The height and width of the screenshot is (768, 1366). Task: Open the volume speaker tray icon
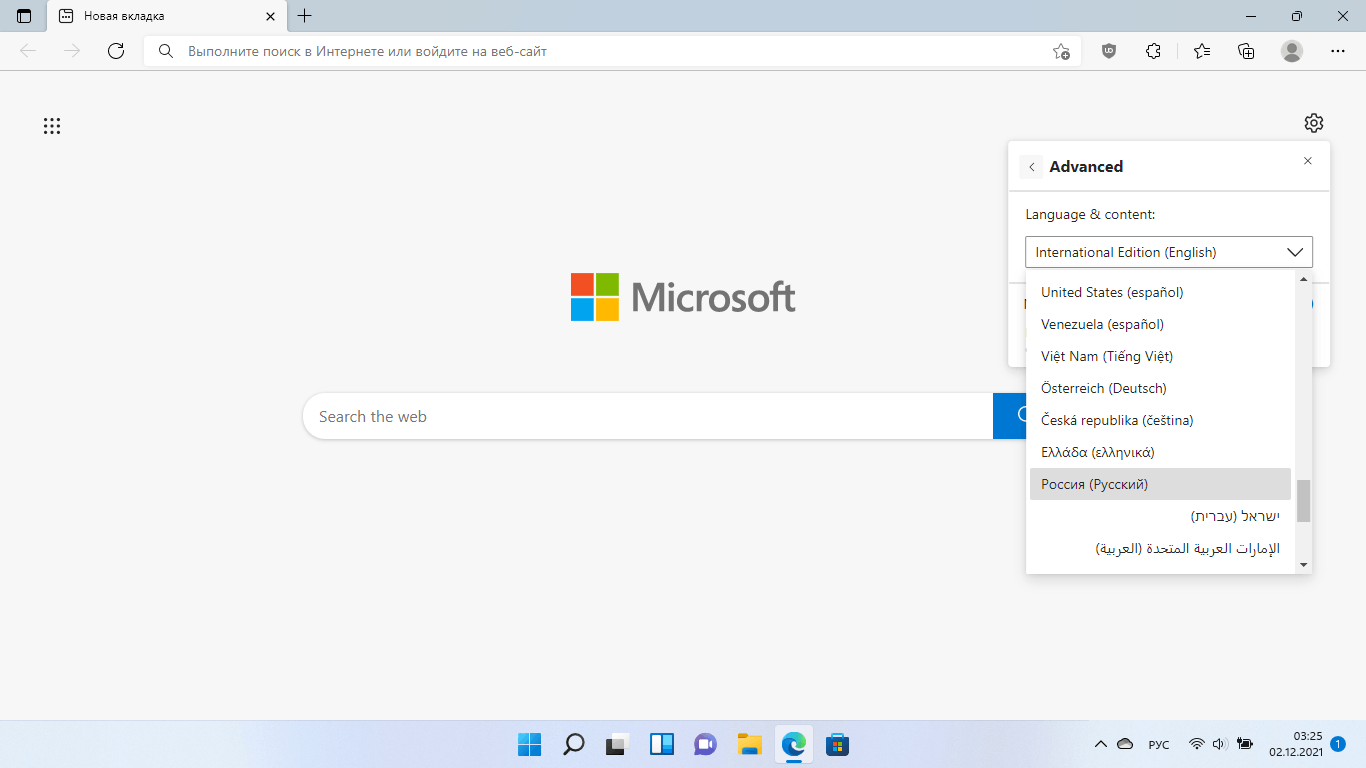1219,744
